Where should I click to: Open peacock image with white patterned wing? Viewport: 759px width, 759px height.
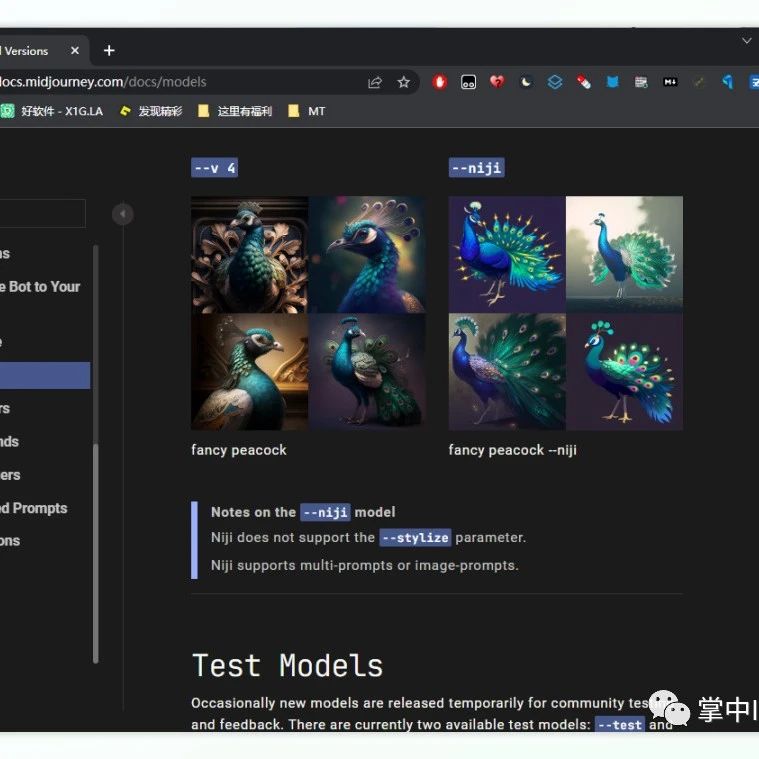click(250, 372)
